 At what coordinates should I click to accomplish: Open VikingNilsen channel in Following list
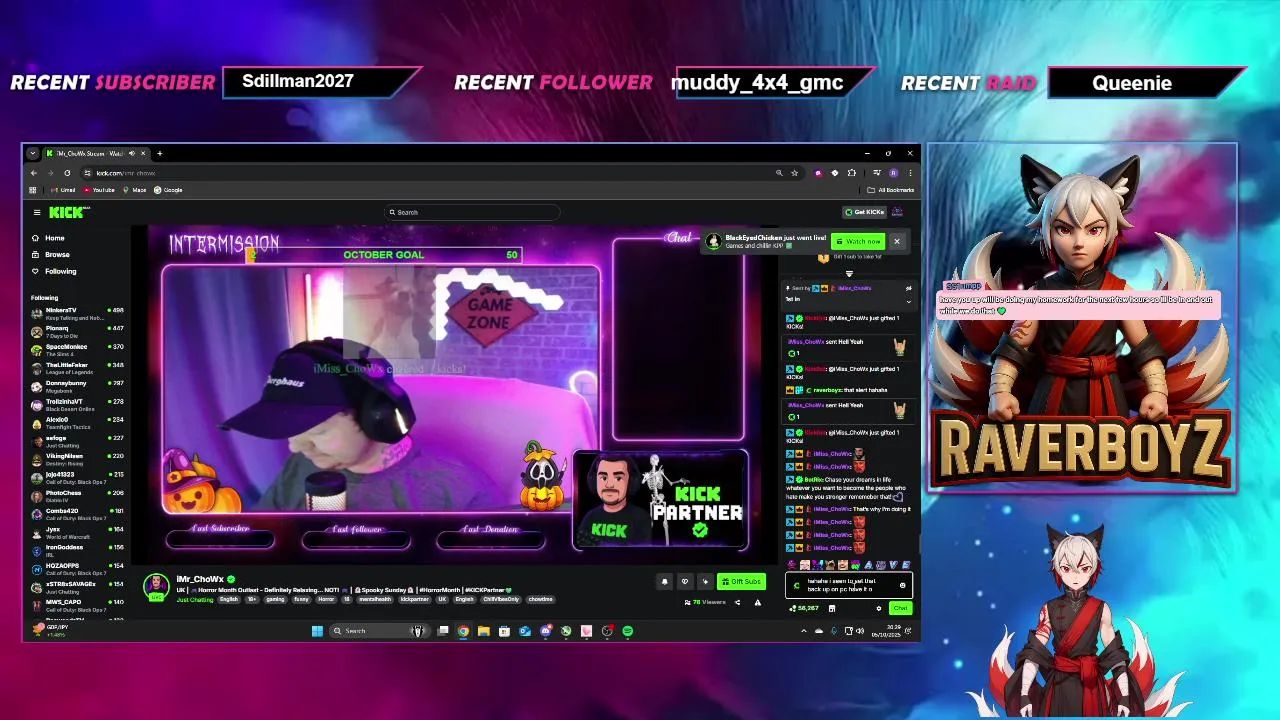(78, 459)
